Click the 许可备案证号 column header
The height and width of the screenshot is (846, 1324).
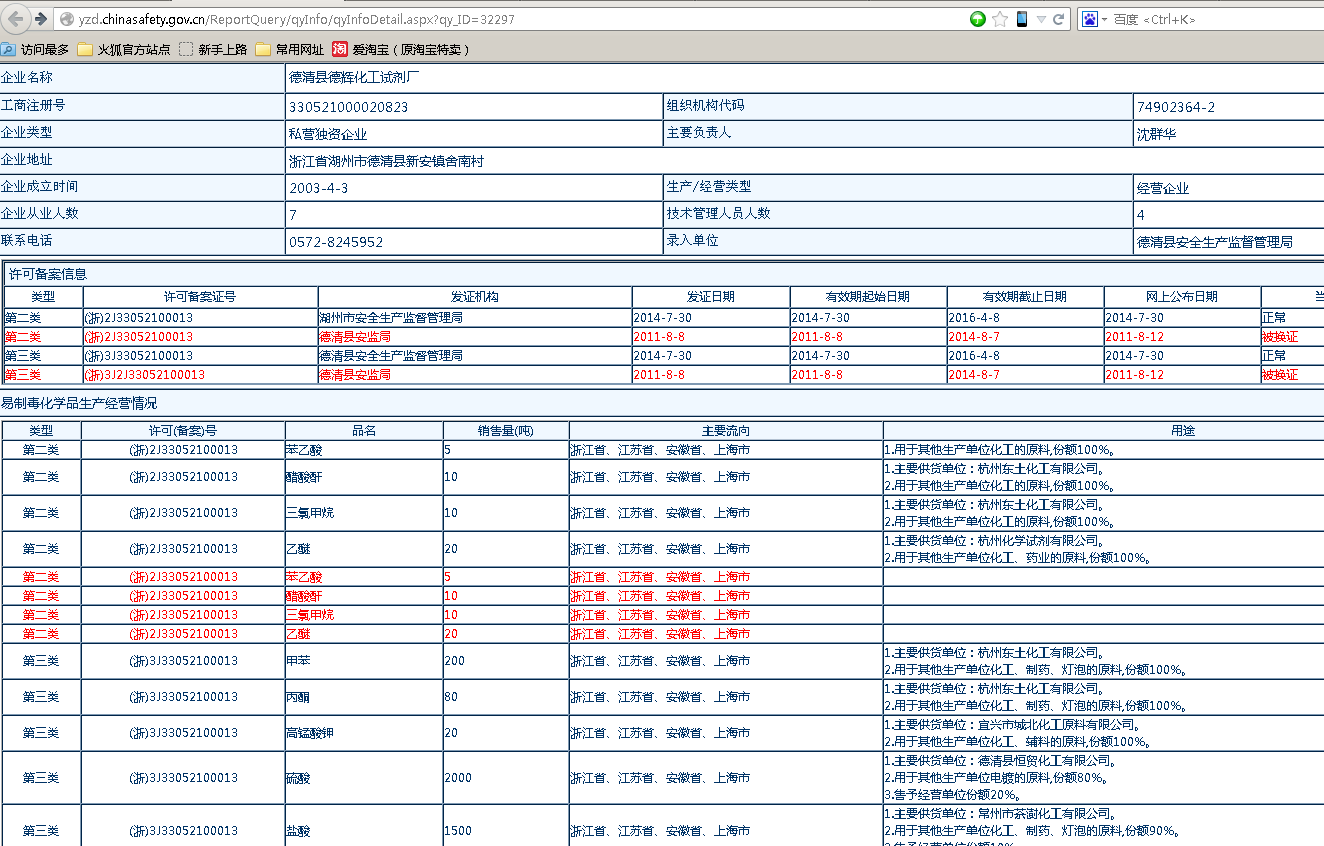pos(200,297)
